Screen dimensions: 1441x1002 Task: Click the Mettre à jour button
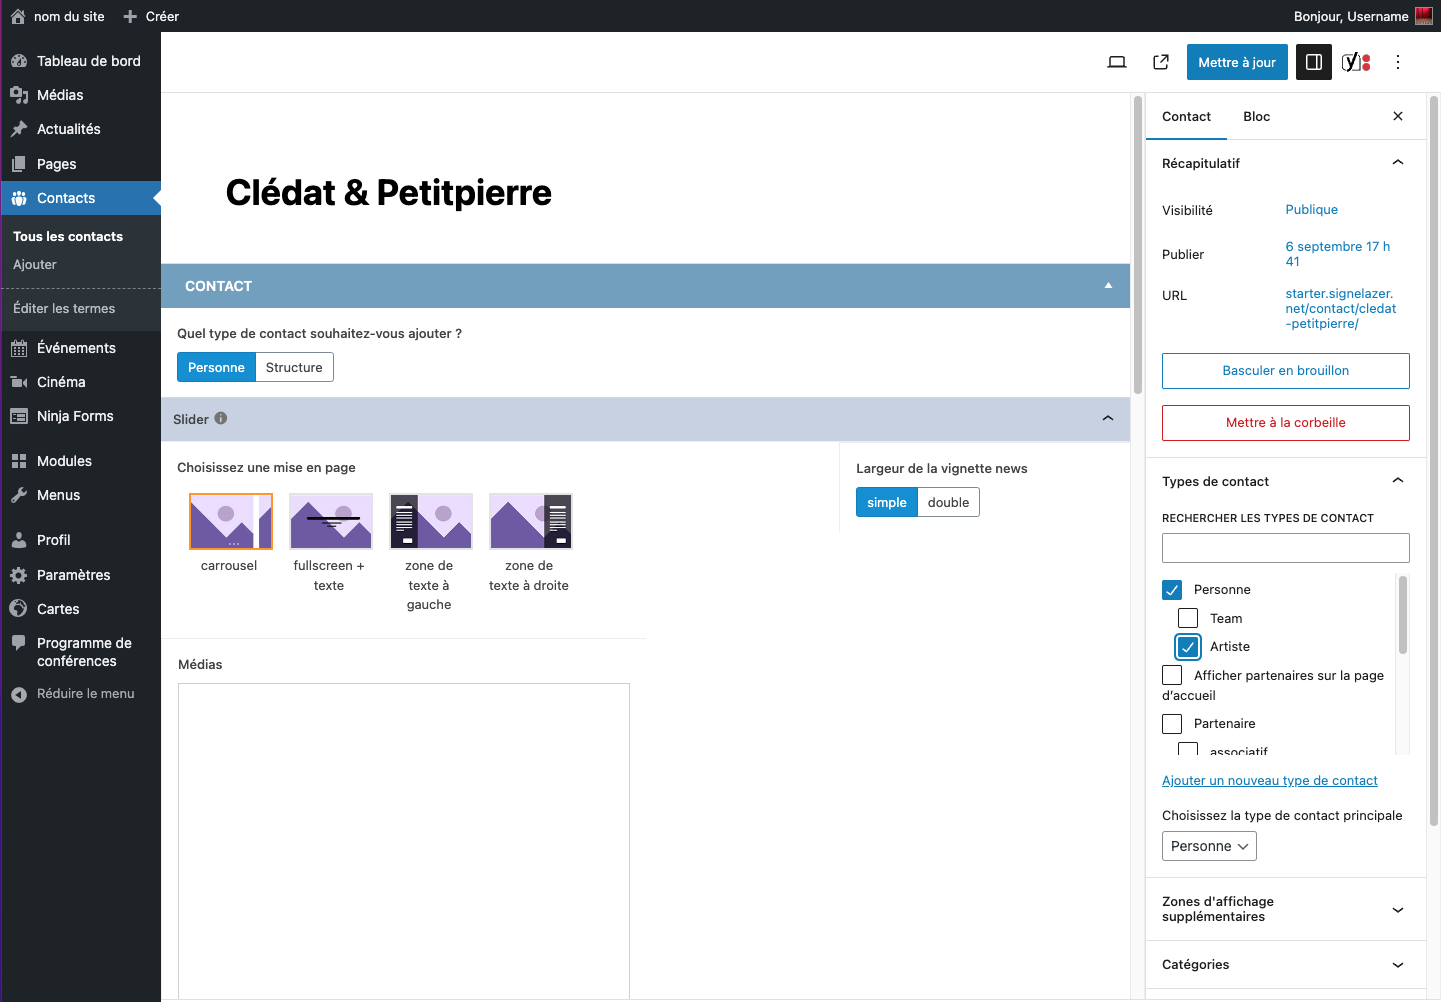(1236, 62)
